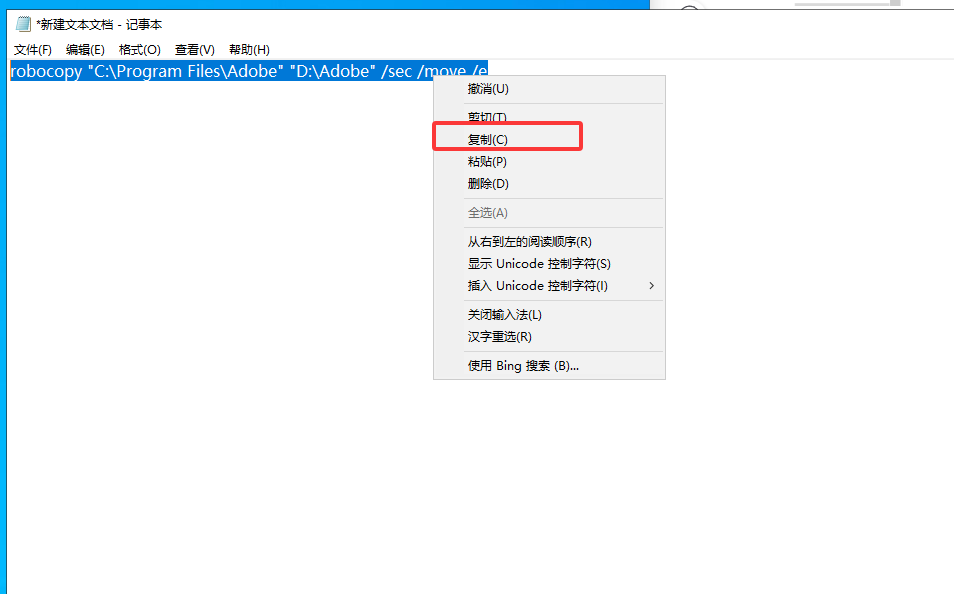Select 复制(C) to copy the text
This screenshot has height=594, width=954.
pos(549,139)
